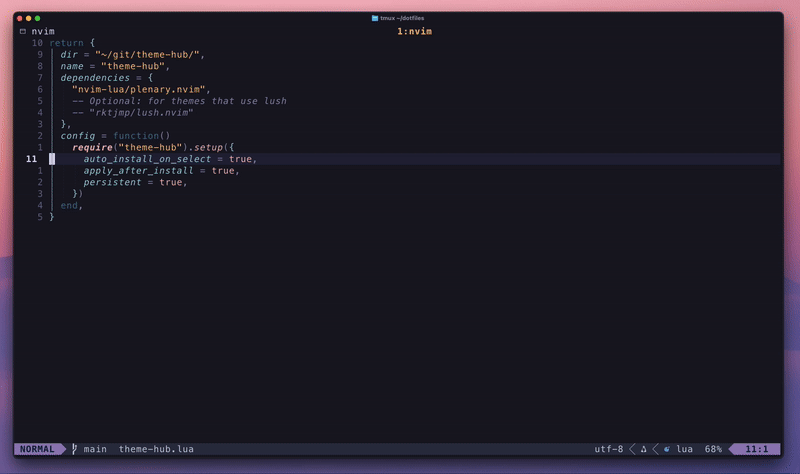Image resolution: width=800 pixels, height=474 pixels.
Task: Click the commented "rktjmp/lush.nvim" line
Action: pos(133,112)
